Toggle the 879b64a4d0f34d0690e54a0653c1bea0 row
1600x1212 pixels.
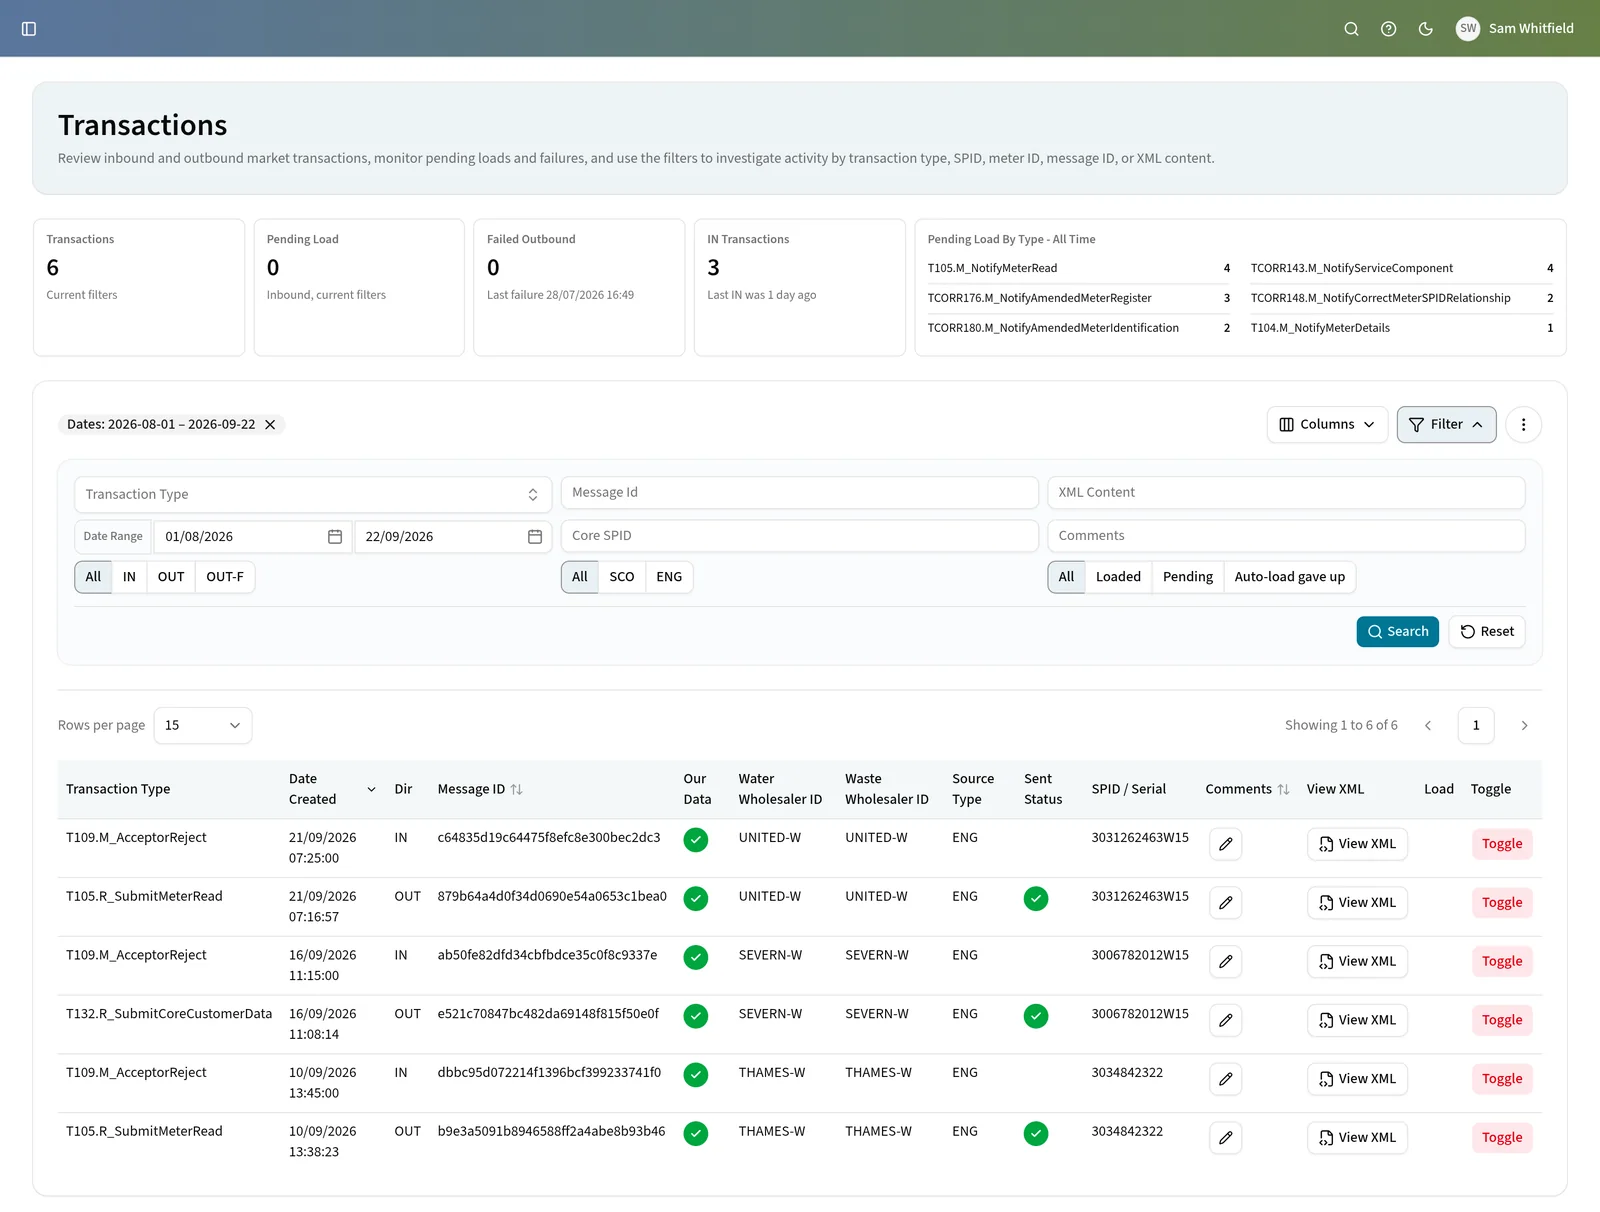[x=1502, y=903]
